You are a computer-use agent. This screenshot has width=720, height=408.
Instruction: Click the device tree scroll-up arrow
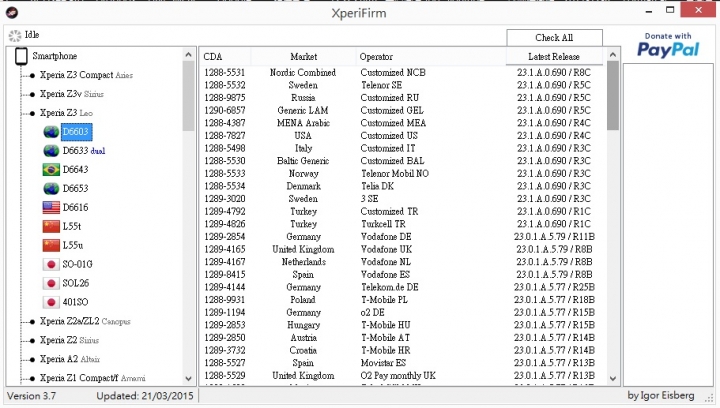tap(188, 55)
